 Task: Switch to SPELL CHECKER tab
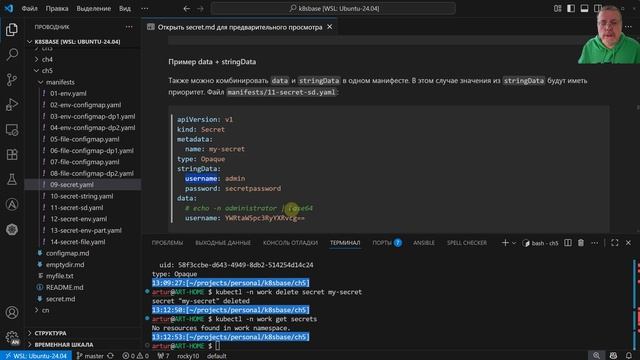point(467,243)
